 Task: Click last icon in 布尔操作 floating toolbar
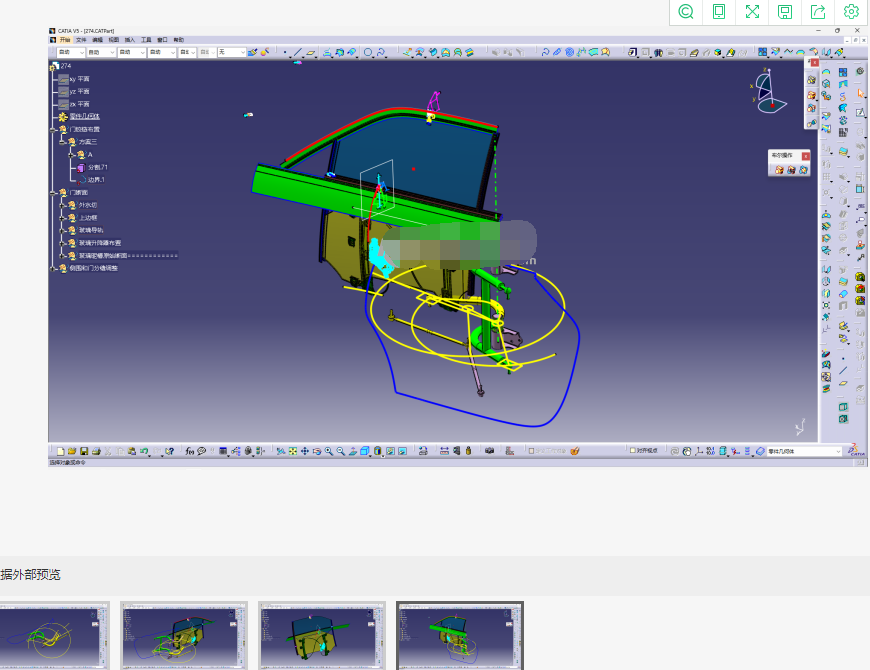coord(803,170)
